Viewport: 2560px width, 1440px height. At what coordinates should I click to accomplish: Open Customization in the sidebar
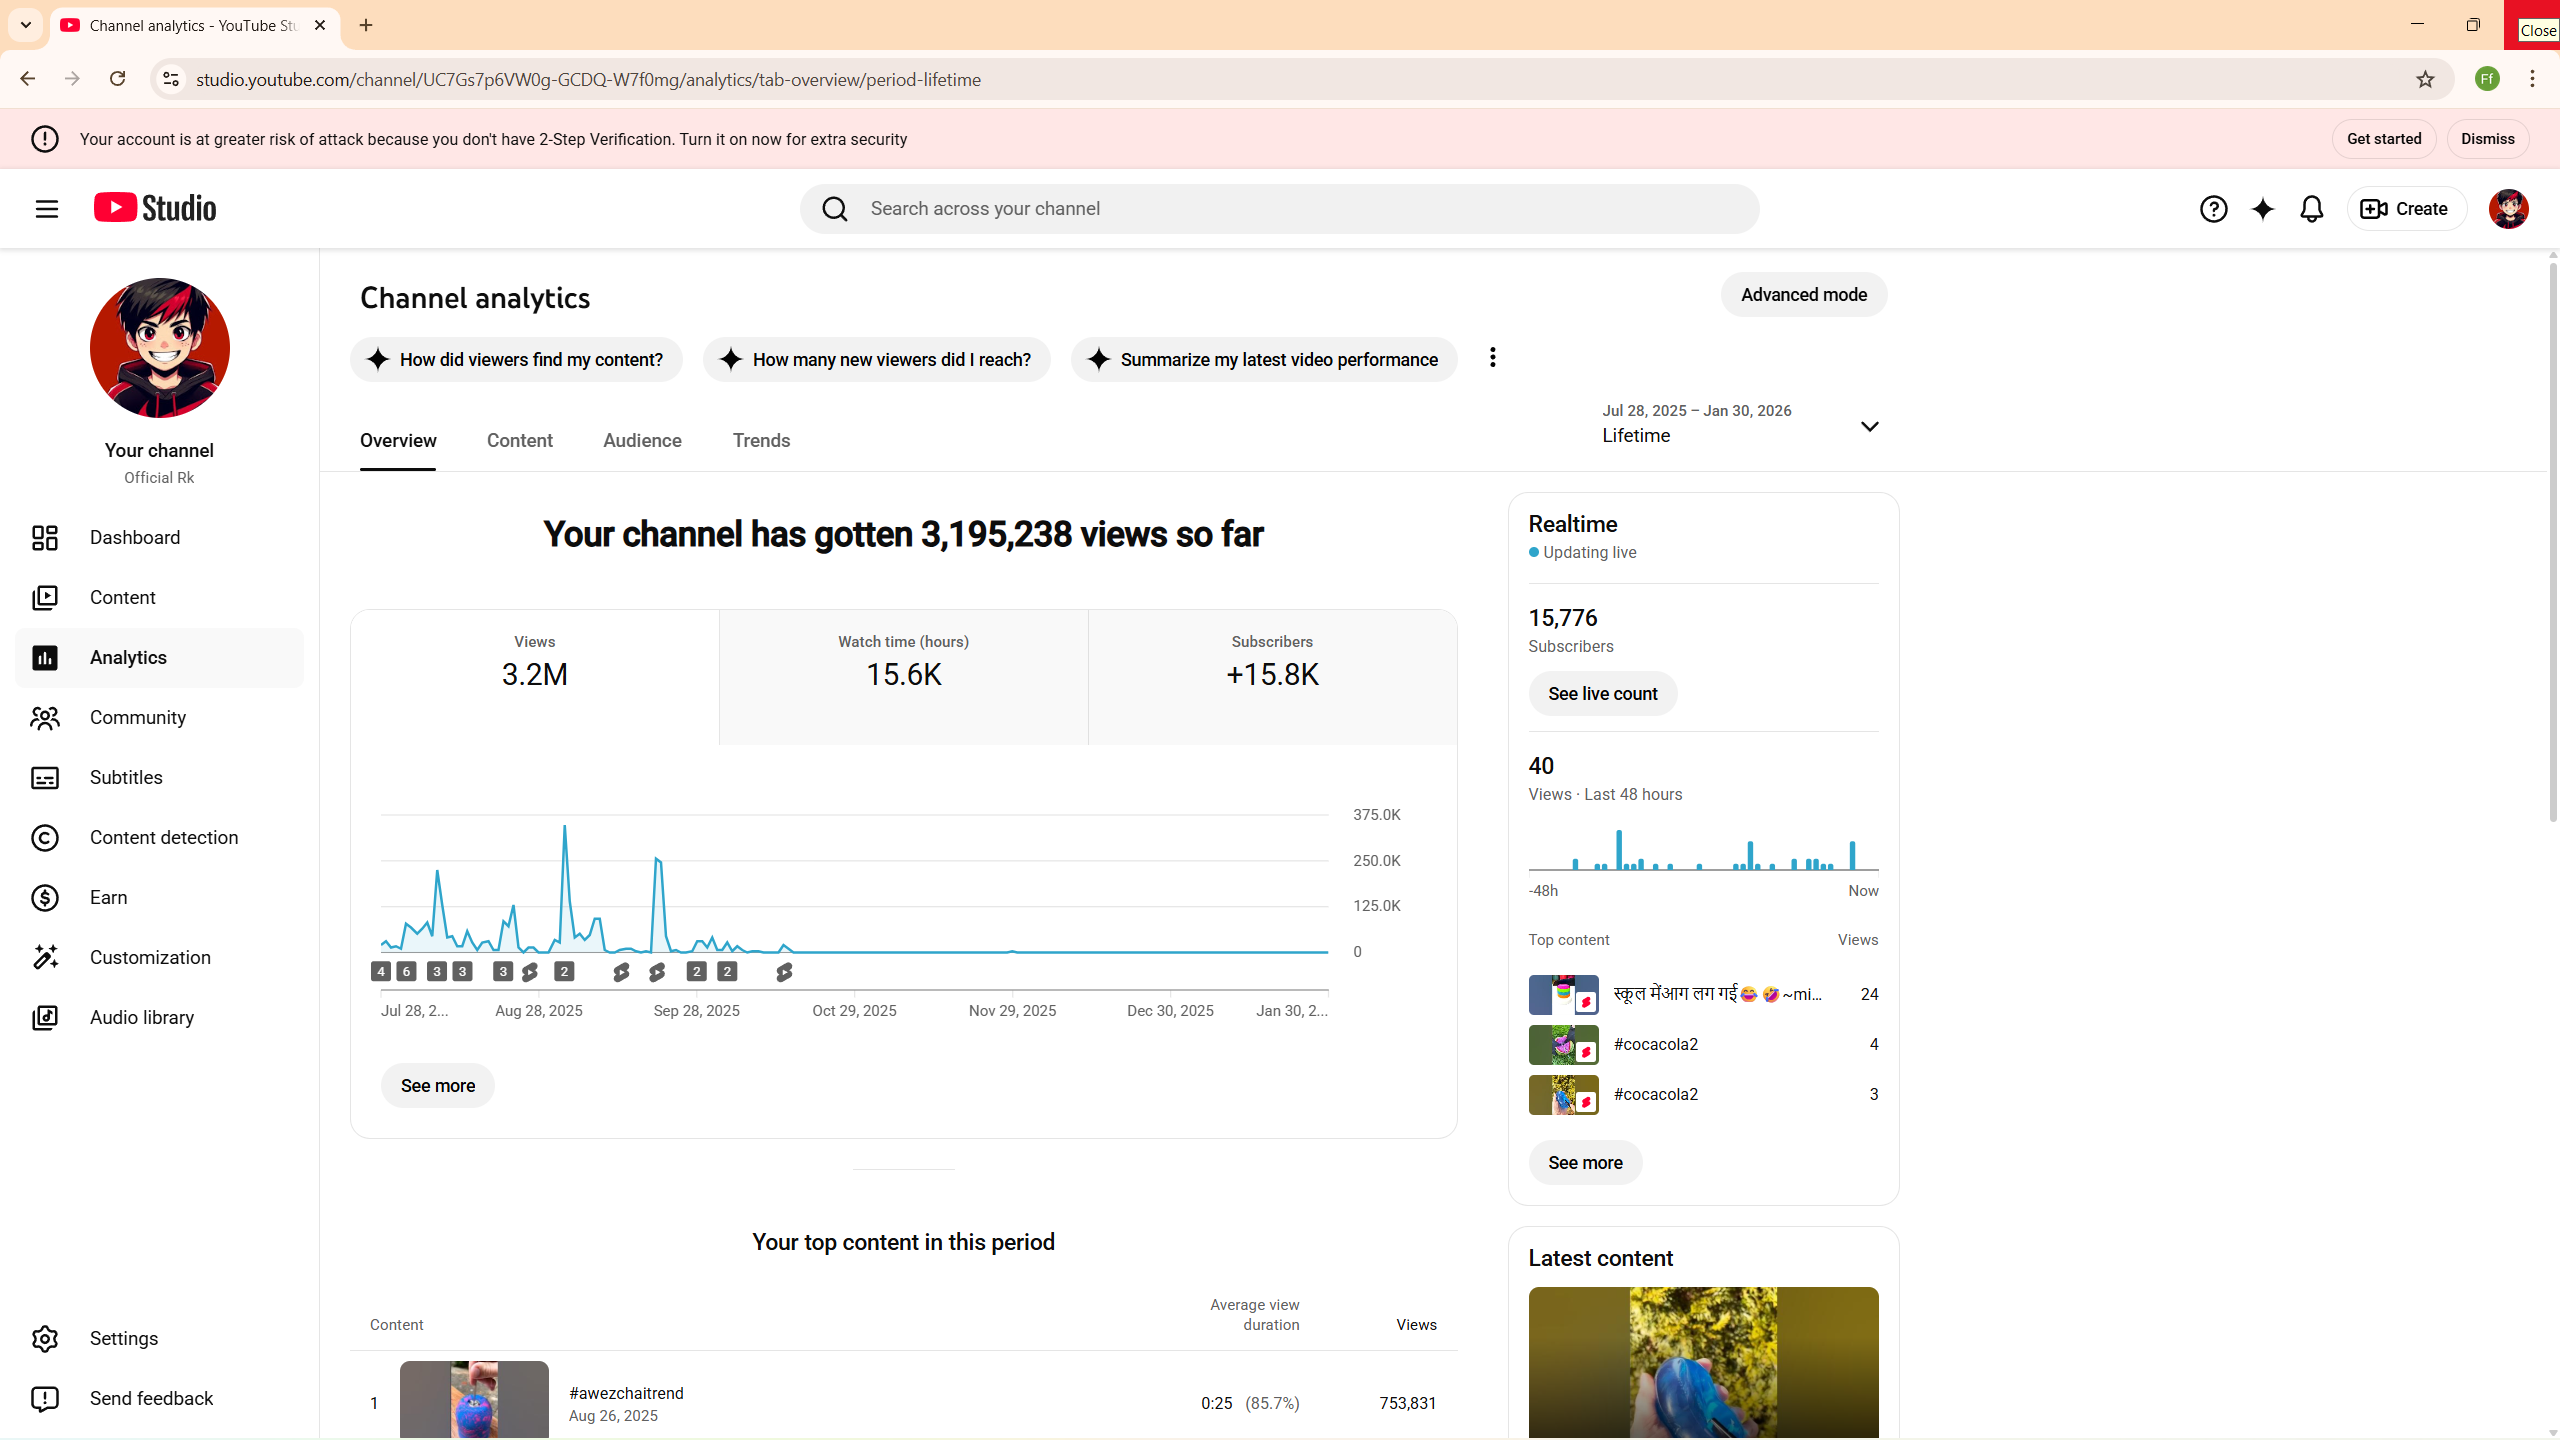(x=150, y=957)
